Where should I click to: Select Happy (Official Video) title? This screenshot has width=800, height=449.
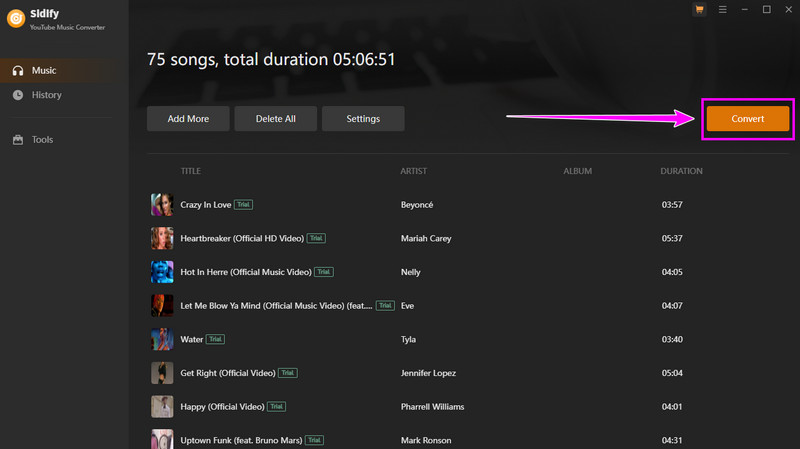pos(222,407)
